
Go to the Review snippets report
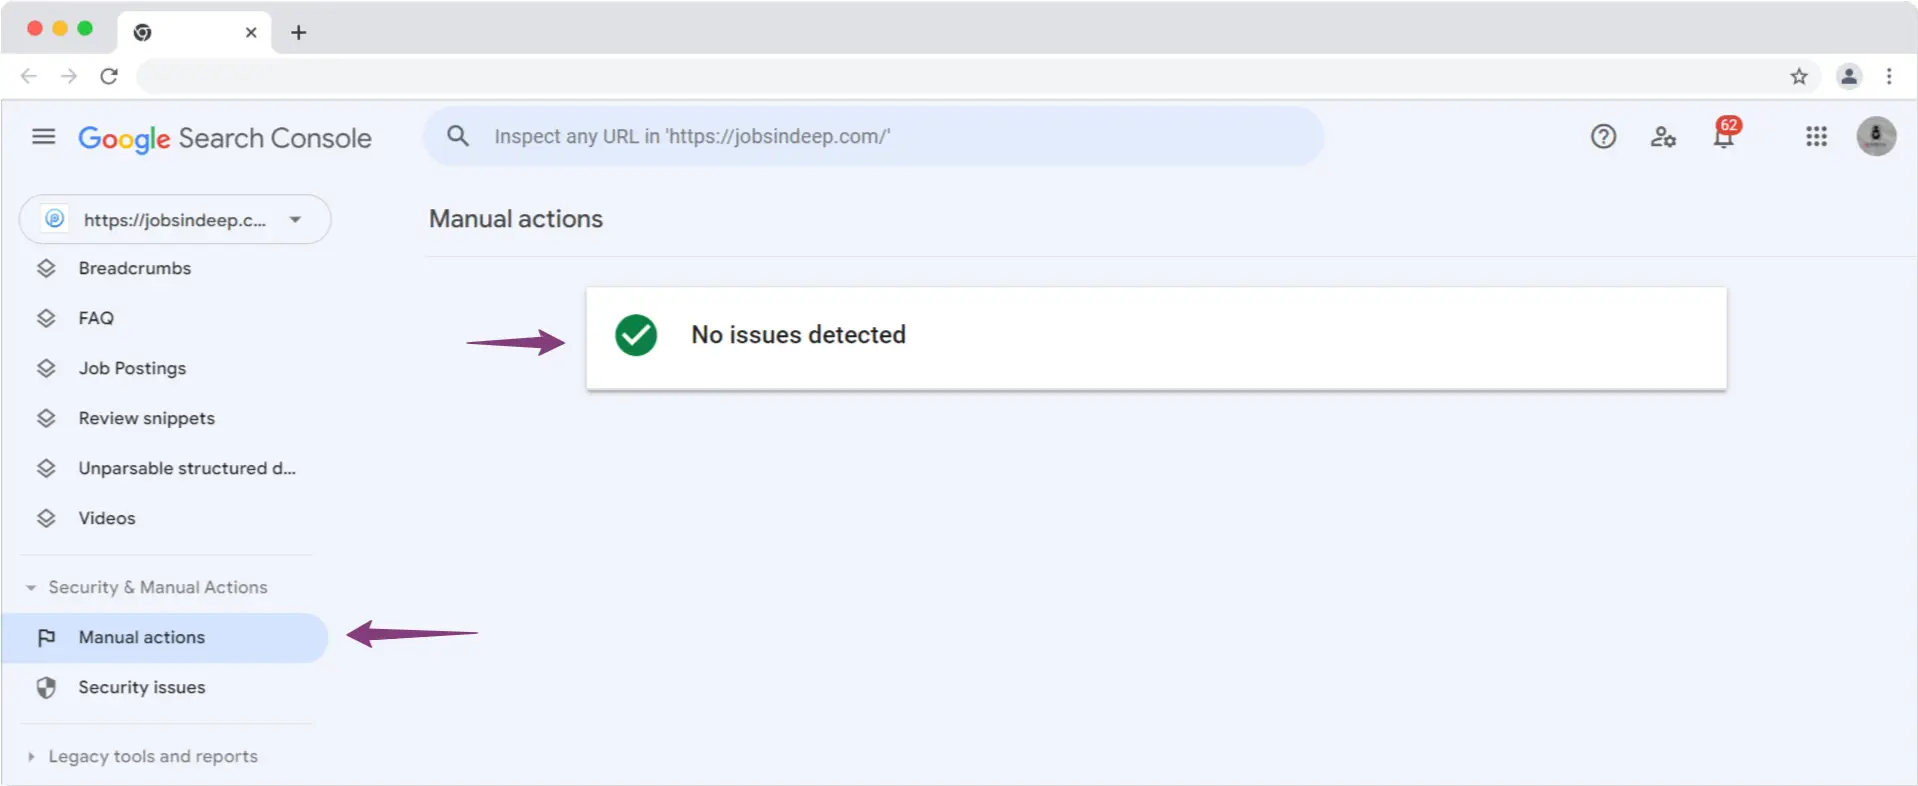tap(146, 419)
